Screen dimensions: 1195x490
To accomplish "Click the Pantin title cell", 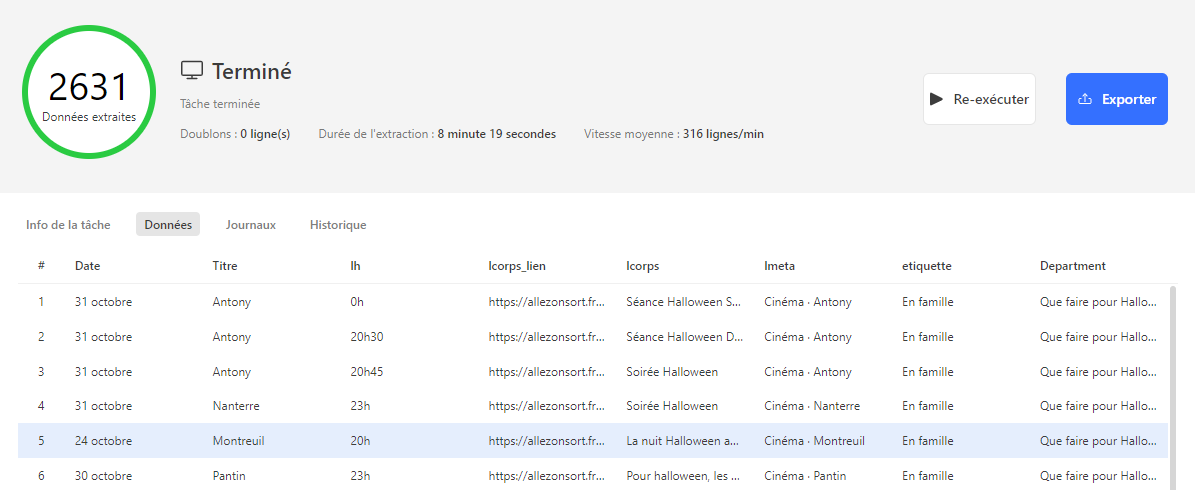I will [228, 476].
